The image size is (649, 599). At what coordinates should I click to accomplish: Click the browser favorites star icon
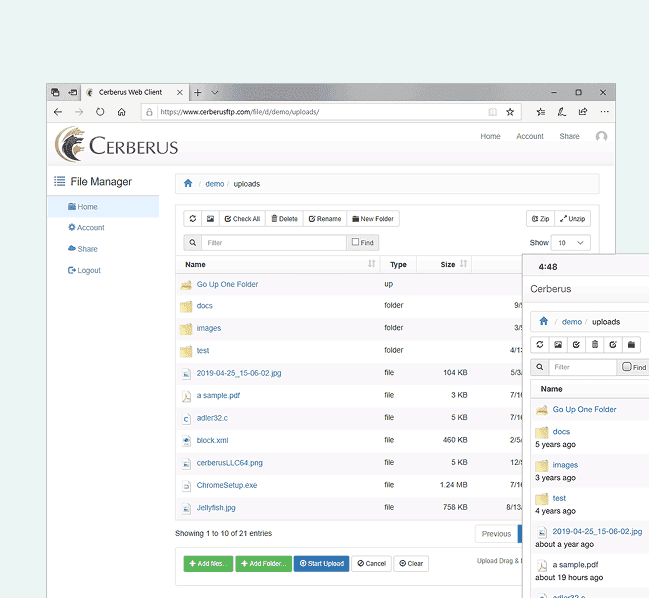(510, 112)
